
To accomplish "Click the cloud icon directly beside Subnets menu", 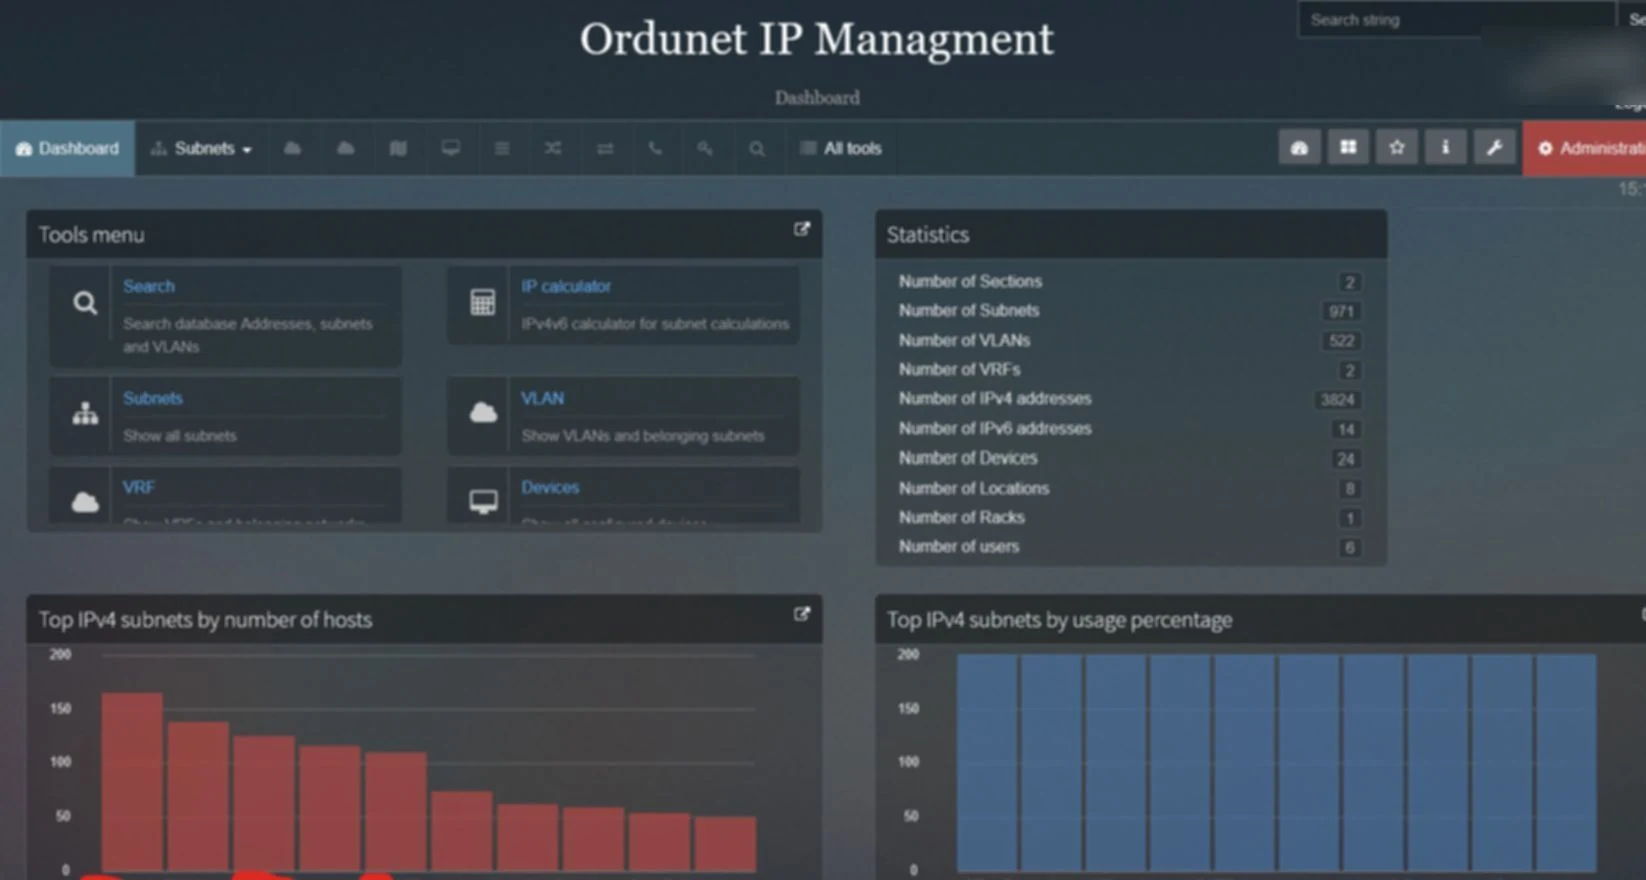I will pyautogui.click(x=292, y=148).
